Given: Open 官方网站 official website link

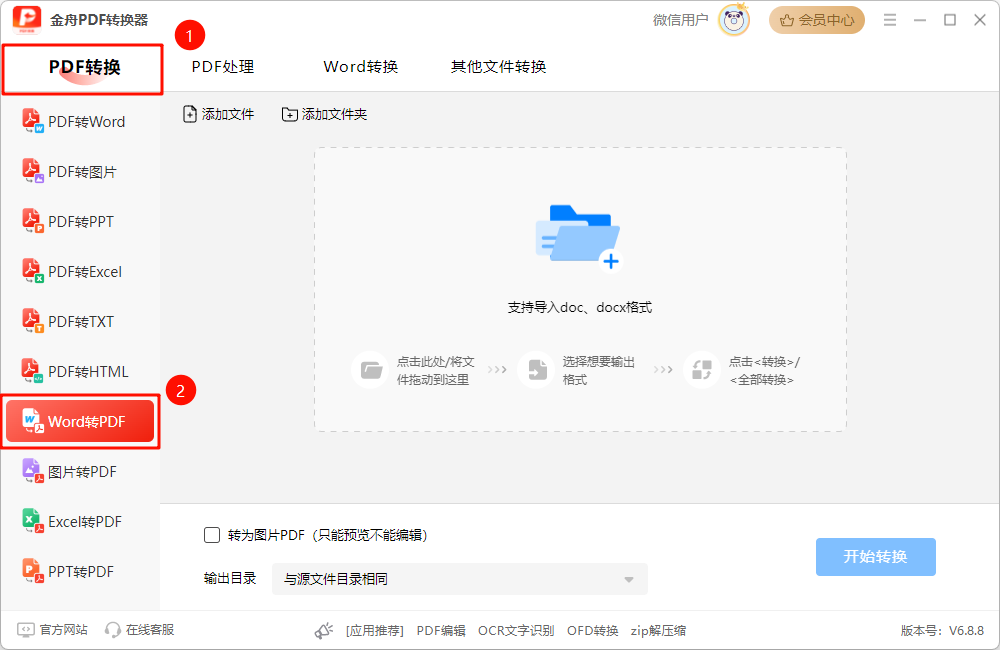Looking at the screenshot, I should click(x=52, y=630).
